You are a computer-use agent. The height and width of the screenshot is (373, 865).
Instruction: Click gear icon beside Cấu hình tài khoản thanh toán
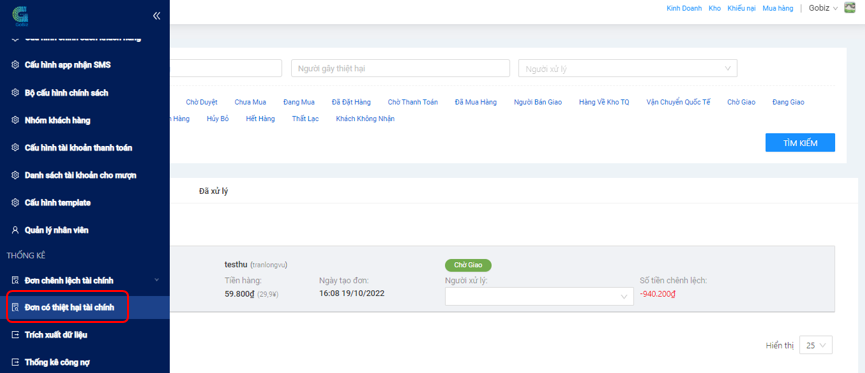click(15, 148)
